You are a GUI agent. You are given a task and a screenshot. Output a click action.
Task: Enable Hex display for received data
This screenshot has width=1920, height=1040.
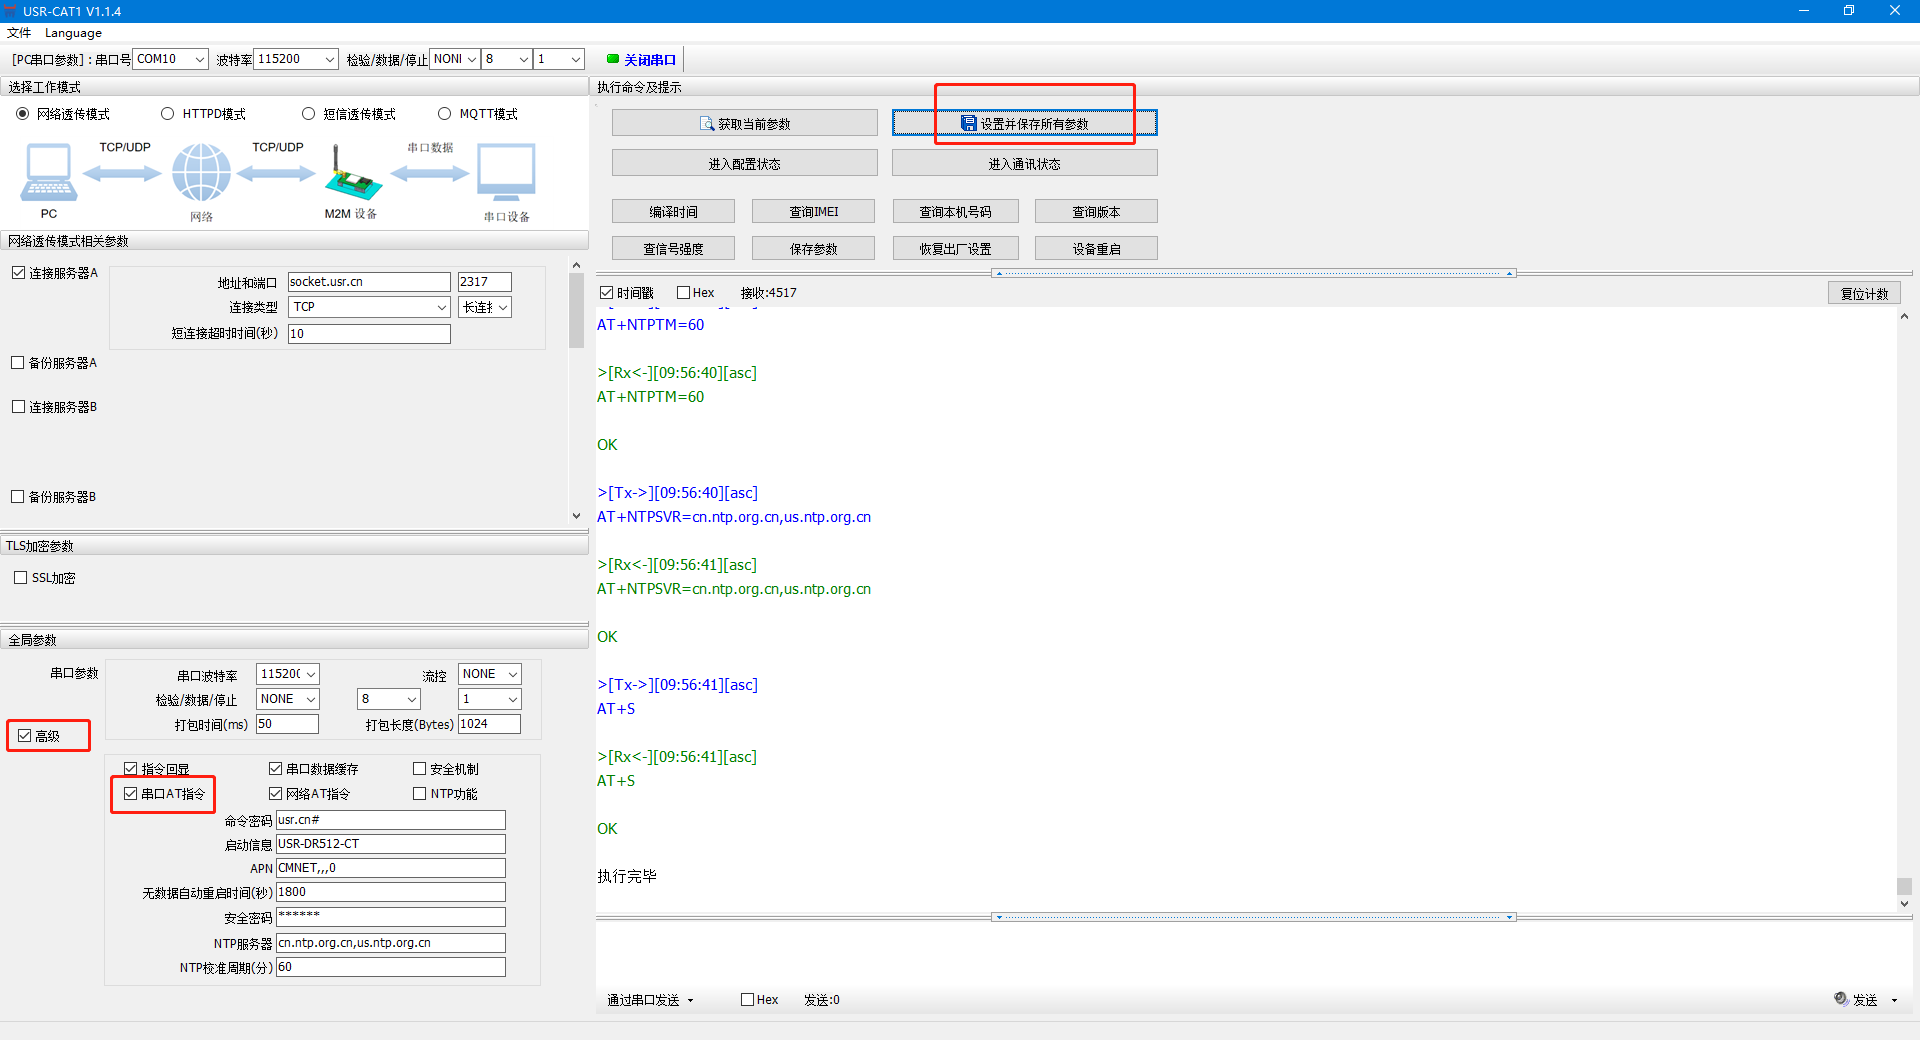click(684, 293)
